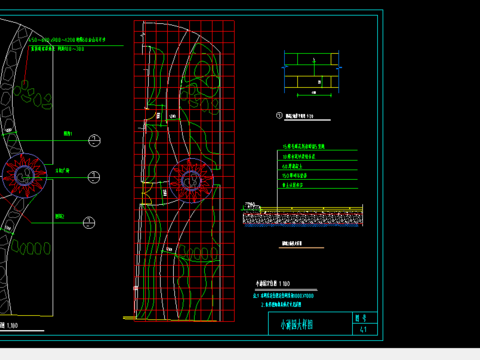Click the 小游园大样图 title block text
Viewport: 480px width, 360px height.
click(x=296, y=324)
